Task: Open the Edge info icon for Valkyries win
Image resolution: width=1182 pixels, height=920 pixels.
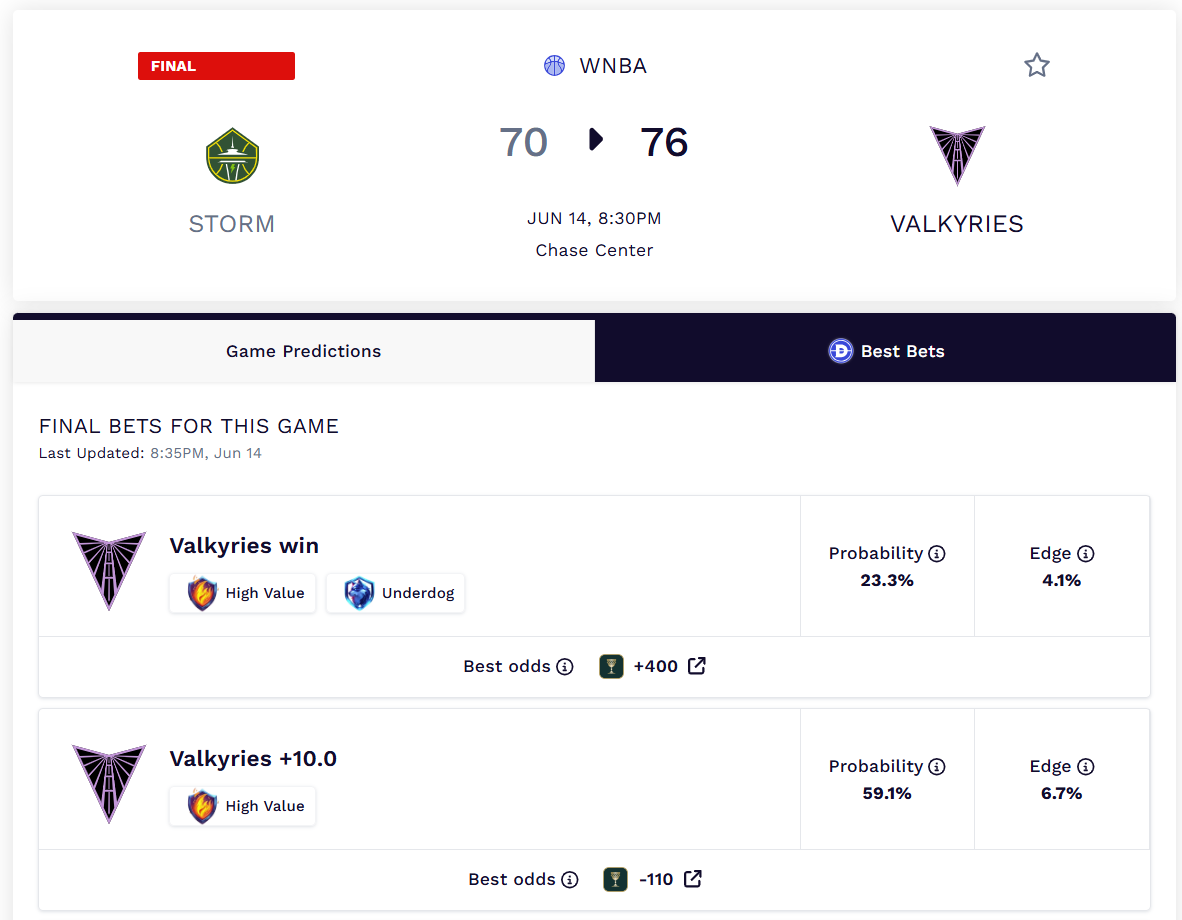Action: pos(1086,554)
